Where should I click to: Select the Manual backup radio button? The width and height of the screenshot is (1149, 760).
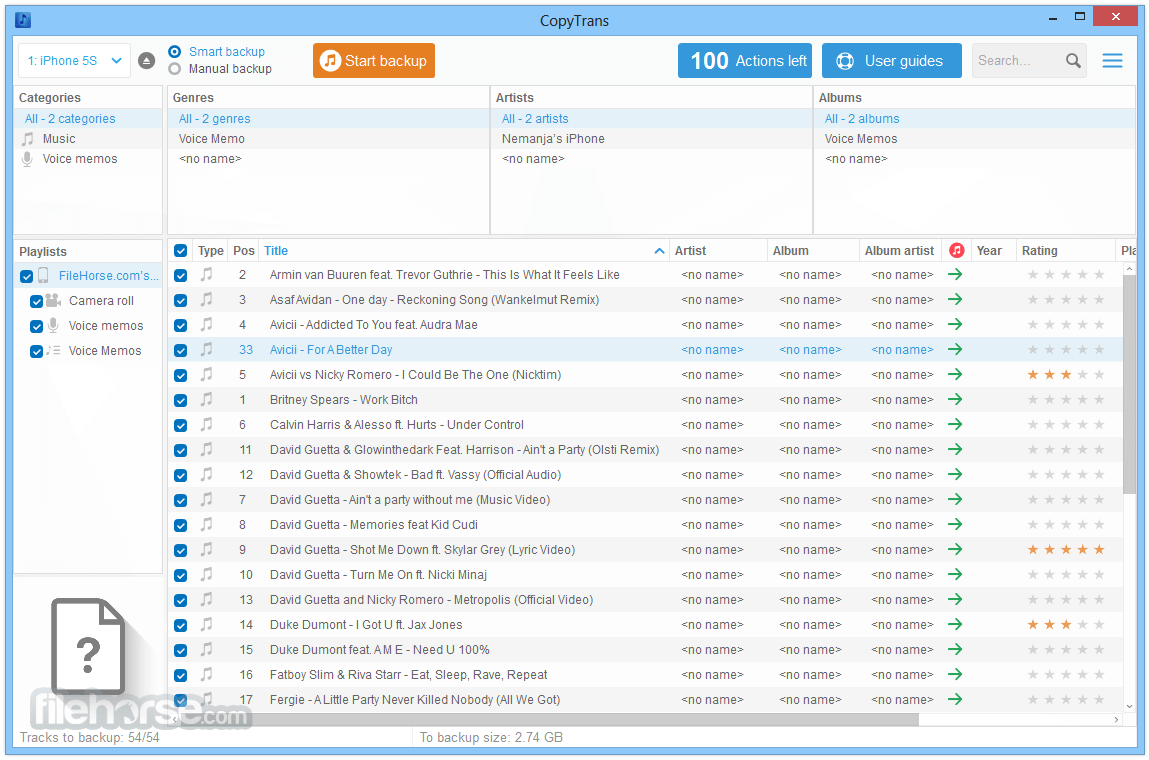pyautogui.click(x=174, y=69)
